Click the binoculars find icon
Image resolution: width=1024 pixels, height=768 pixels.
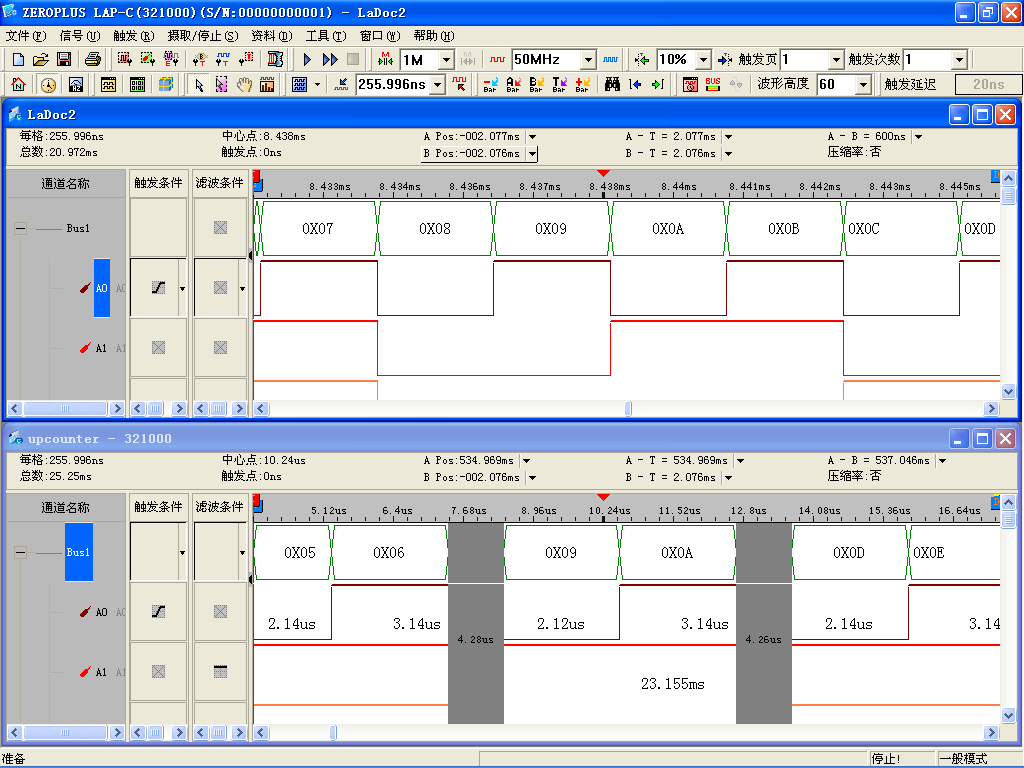pyautogui.click(x=612, y=85)
